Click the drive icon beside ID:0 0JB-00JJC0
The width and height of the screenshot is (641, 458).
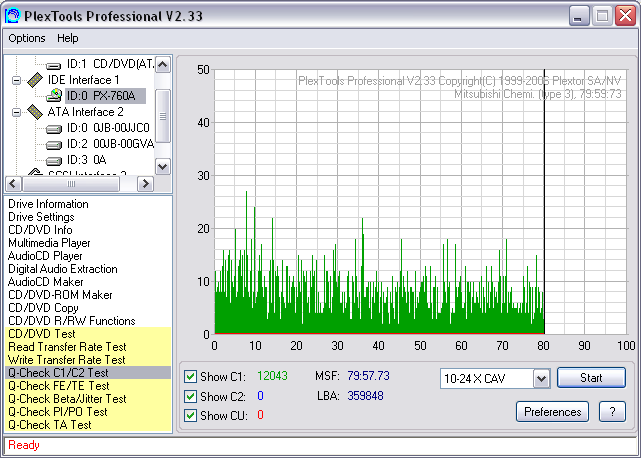click(54, 129)
